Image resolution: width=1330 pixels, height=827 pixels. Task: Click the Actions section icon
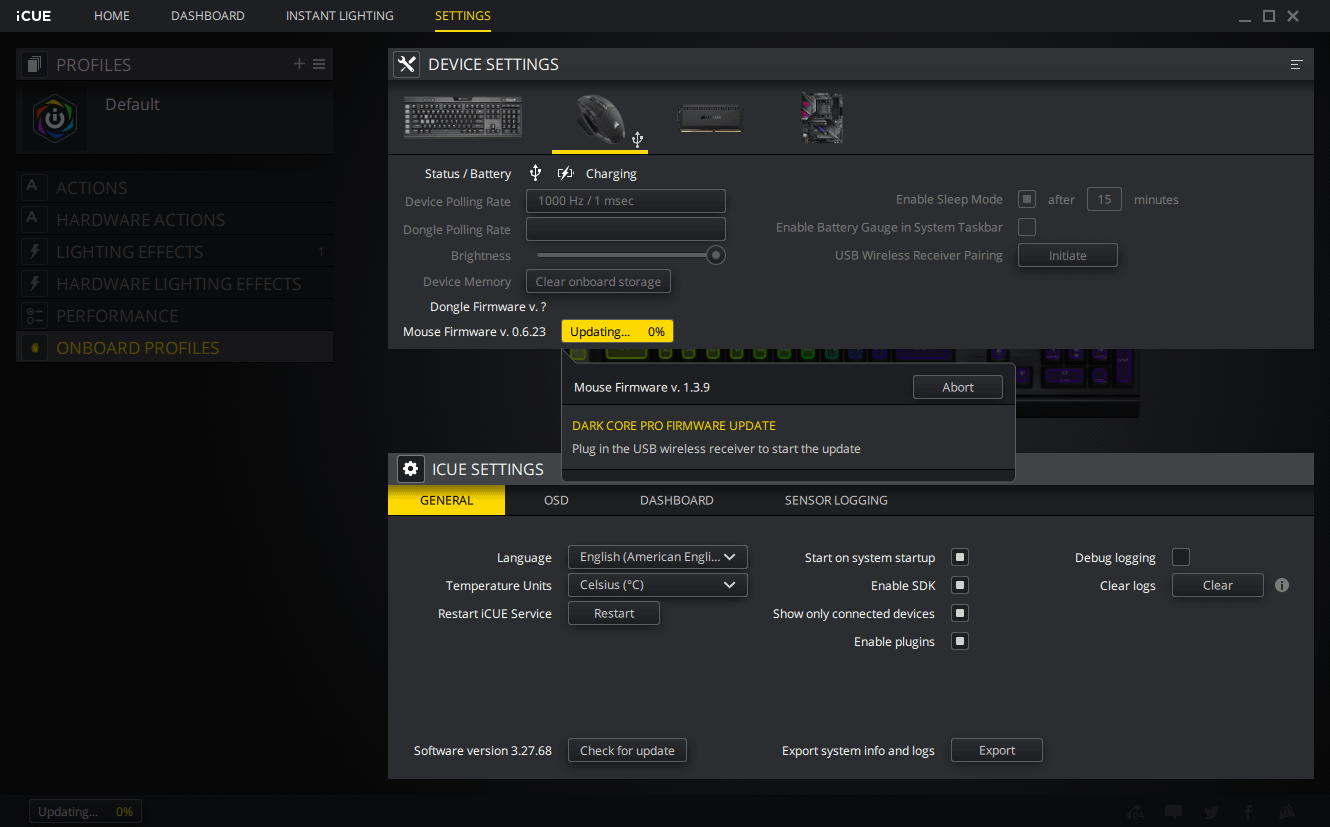[x=32, y=188]
